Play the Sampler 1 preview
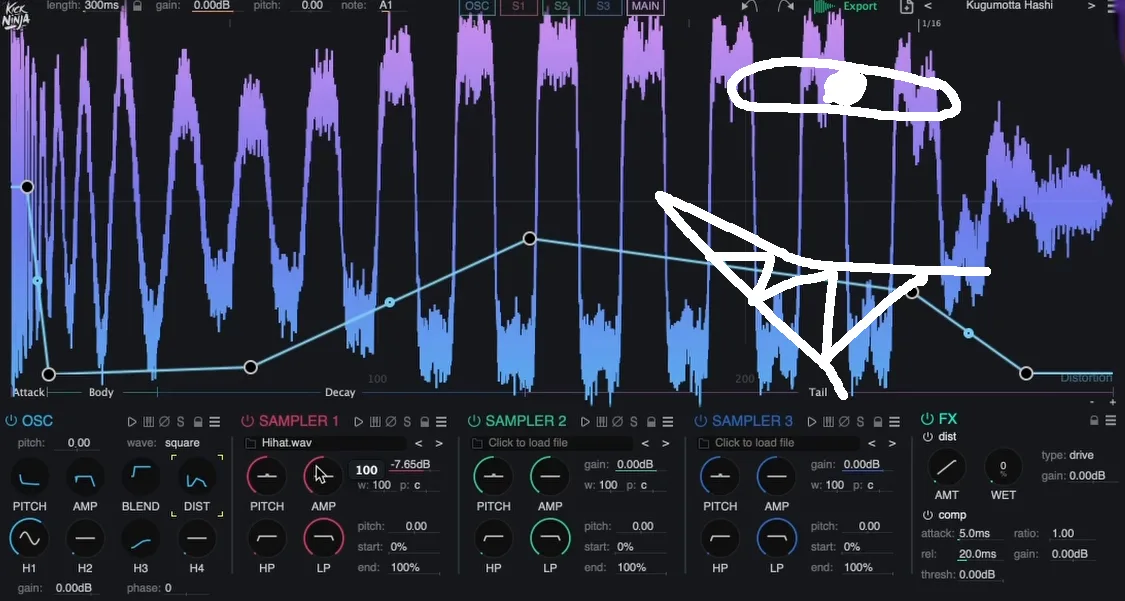1125x601 pixels. click(x=359, y=422)
